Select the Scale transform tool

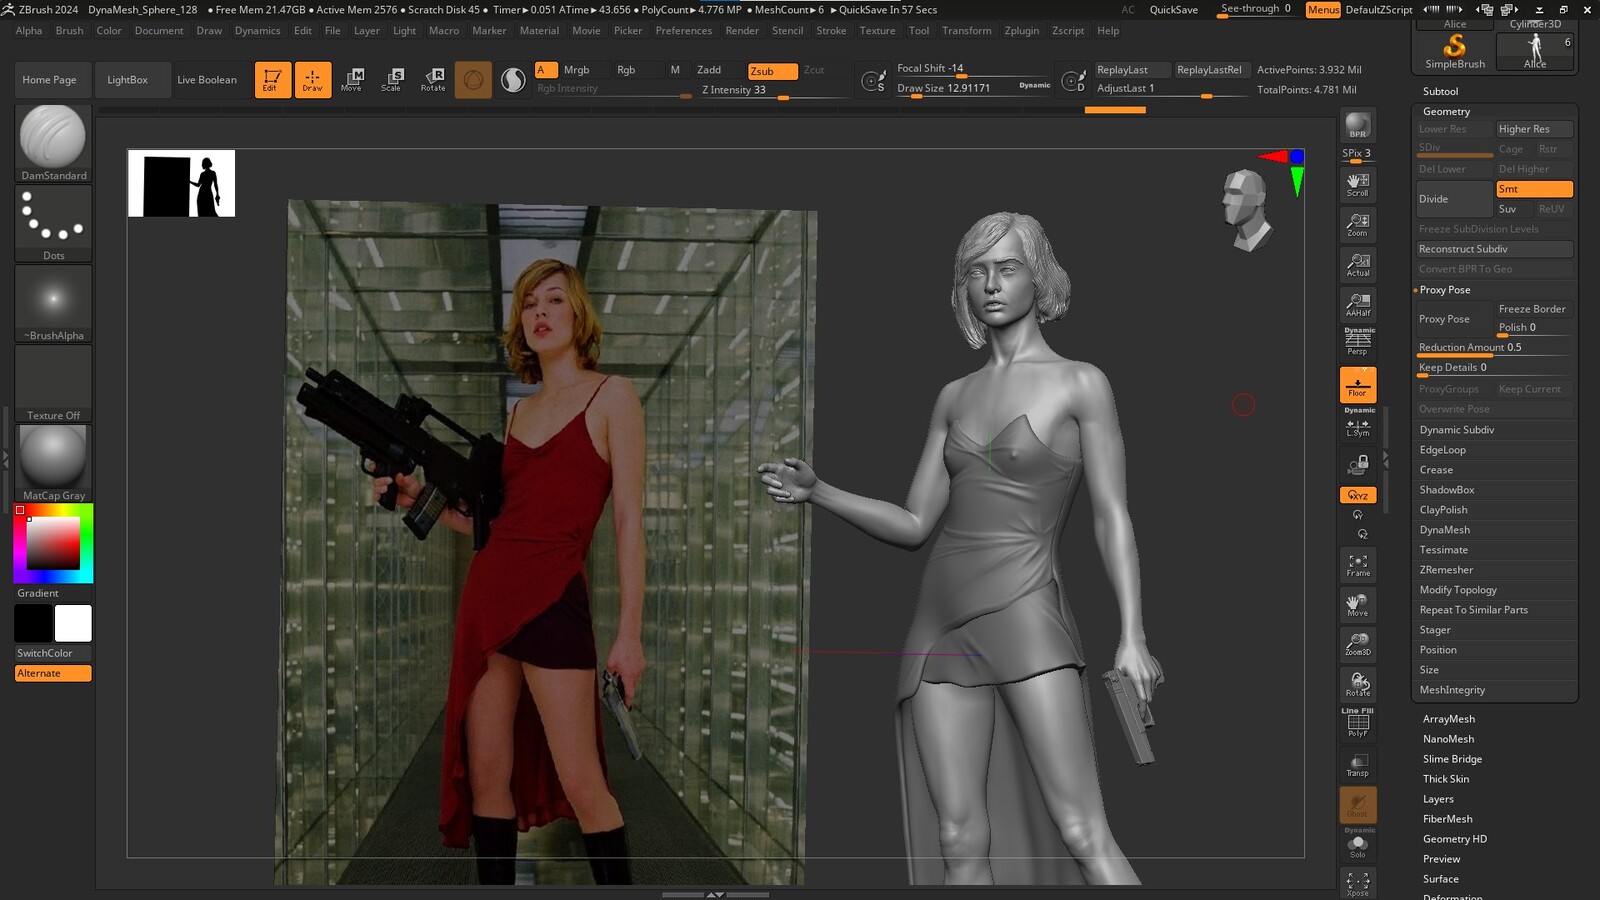click(392, 80)
